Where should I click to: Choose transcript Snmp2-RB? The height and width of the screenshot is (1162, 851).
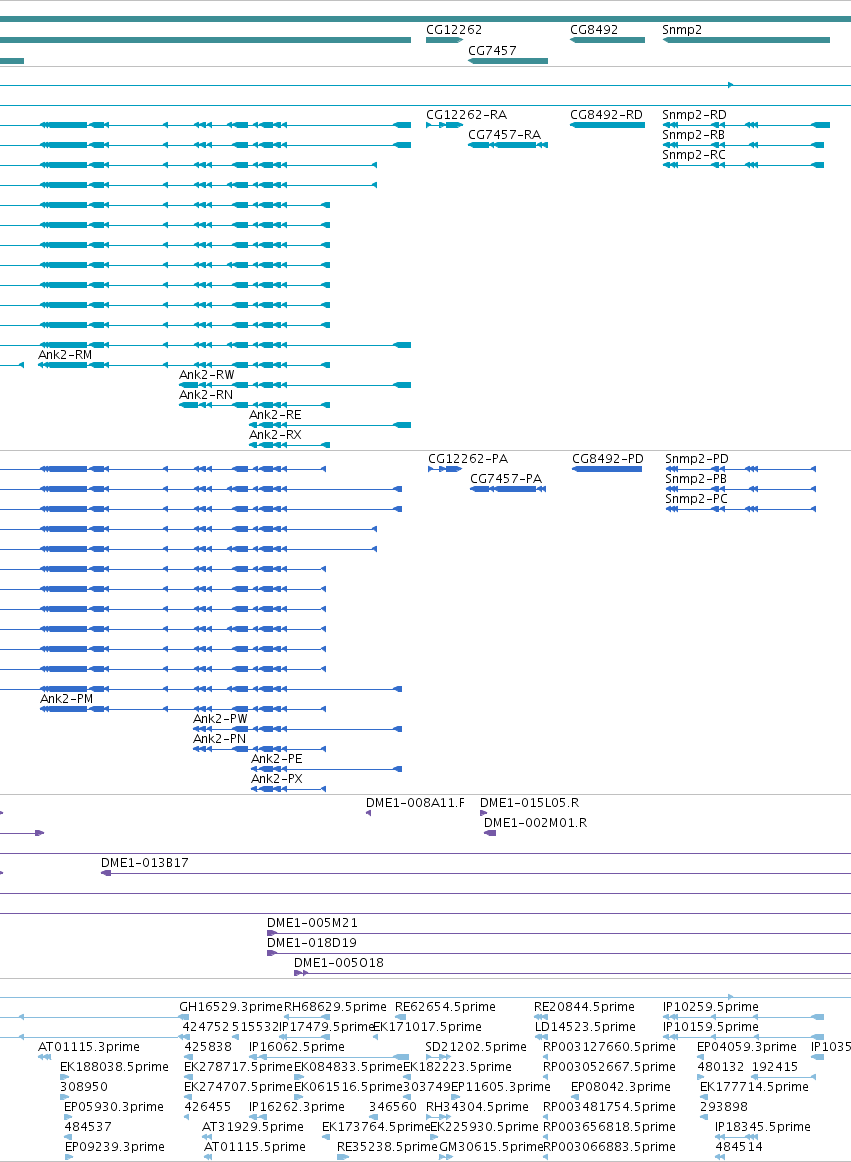point(693,135)
